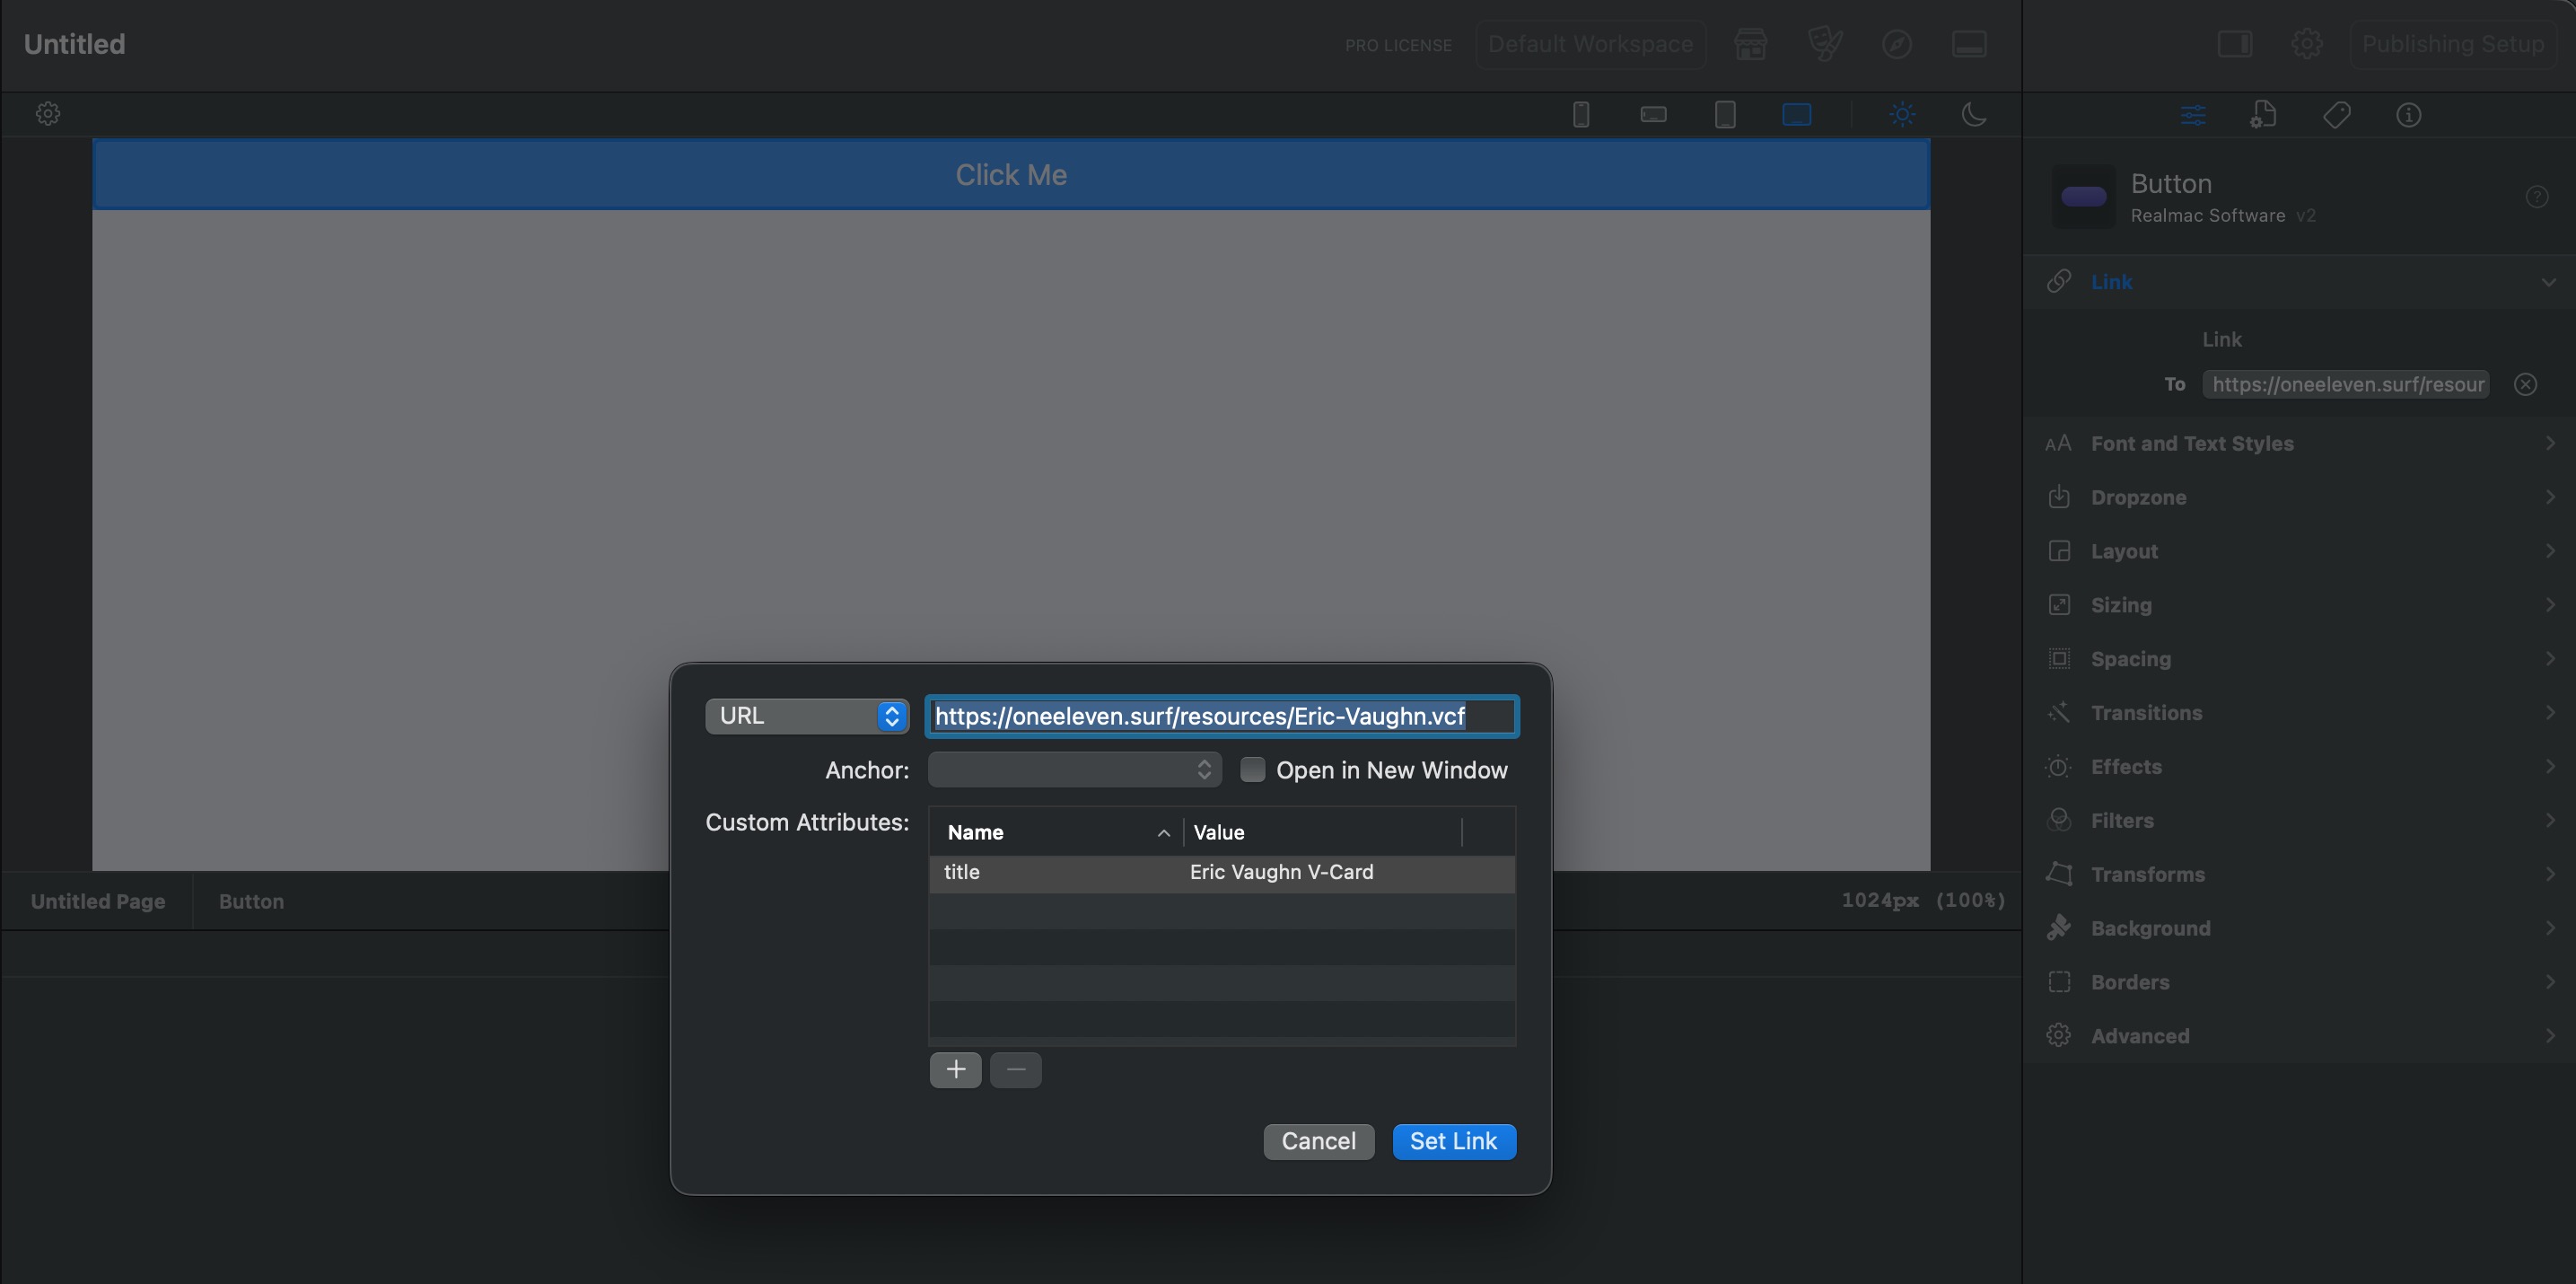
Task: Click the canvas settings gear icon
Action: 48,114
